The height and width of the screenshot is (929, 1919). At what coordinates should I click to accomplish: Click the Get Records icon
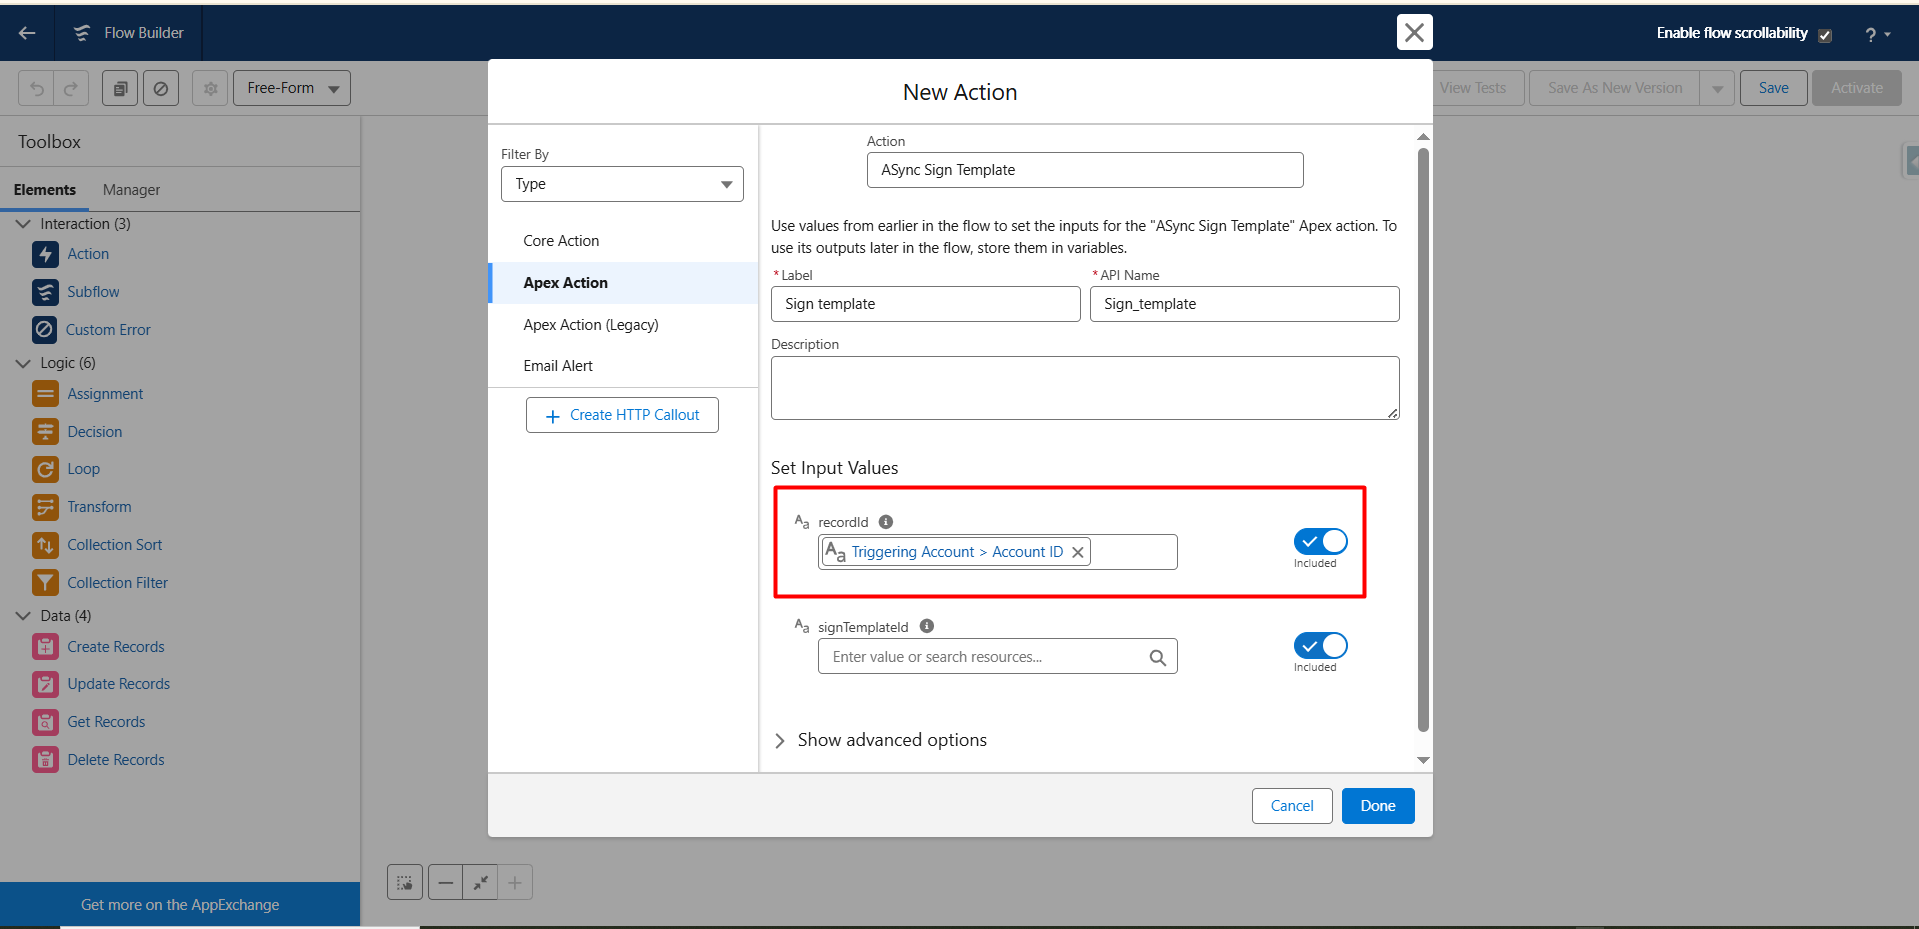click(x=45, y=722)
